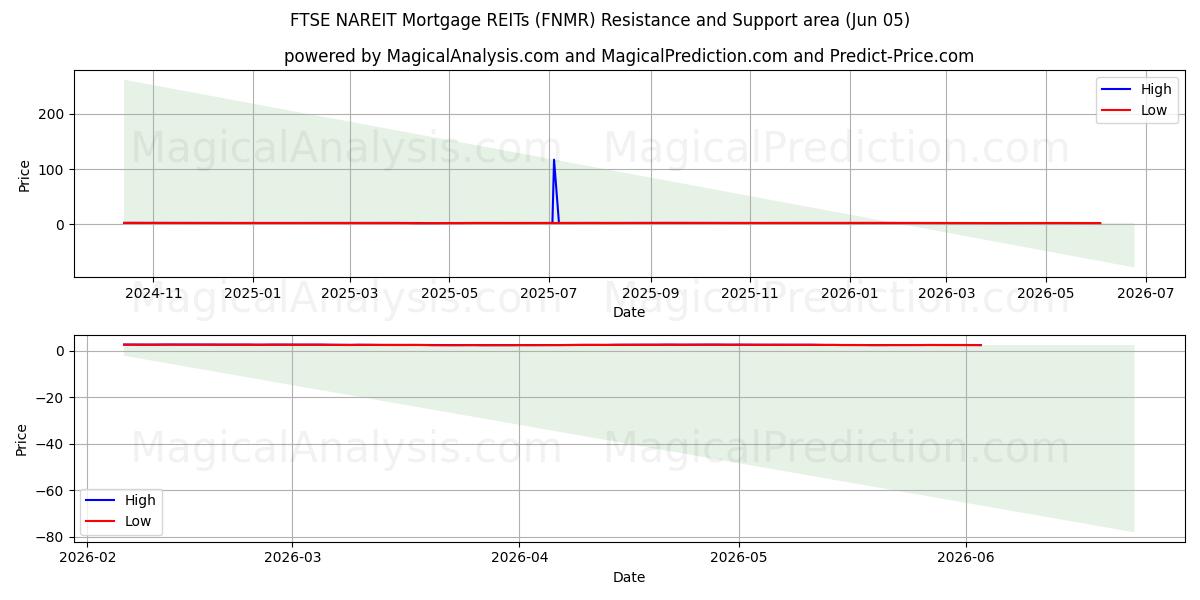Click the 2026-03 tick label on top chart
This screenshot has width=1200, height=600.
coord(946,294)
